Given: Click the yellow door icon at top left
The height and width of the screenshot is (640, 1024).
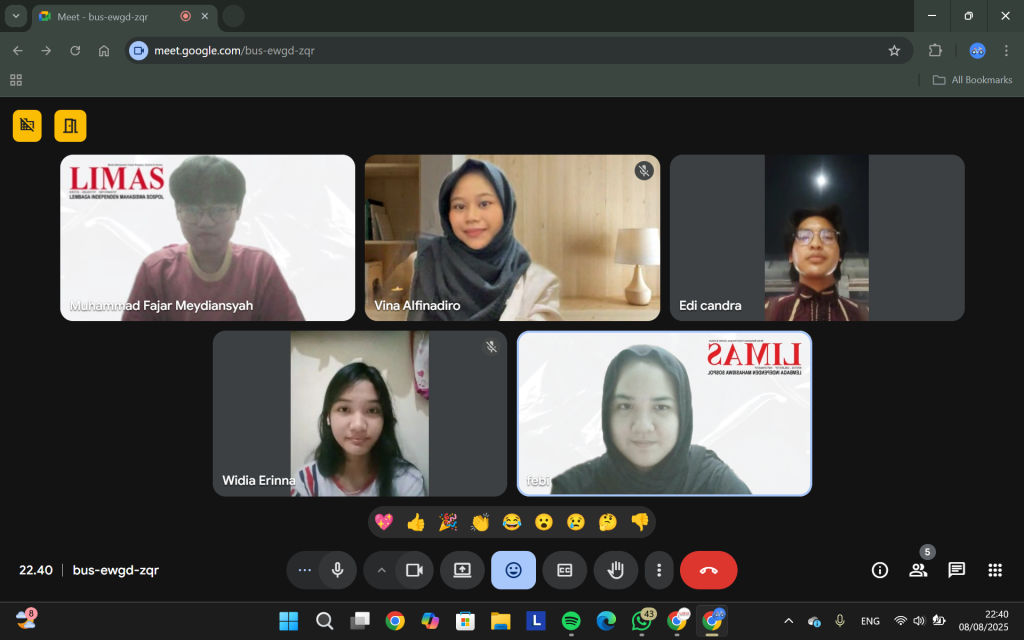Looking at the screenshot, I should (x=70, y=126).
